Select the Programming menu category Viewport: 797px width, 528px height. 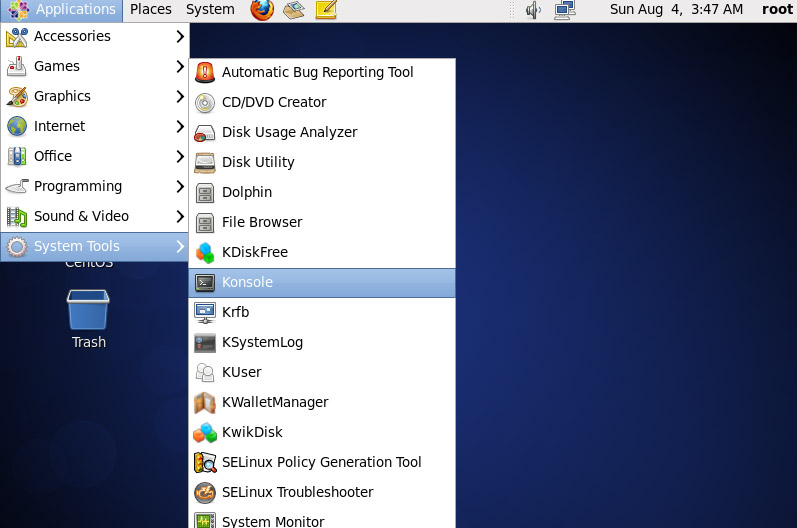coord(95,187)
